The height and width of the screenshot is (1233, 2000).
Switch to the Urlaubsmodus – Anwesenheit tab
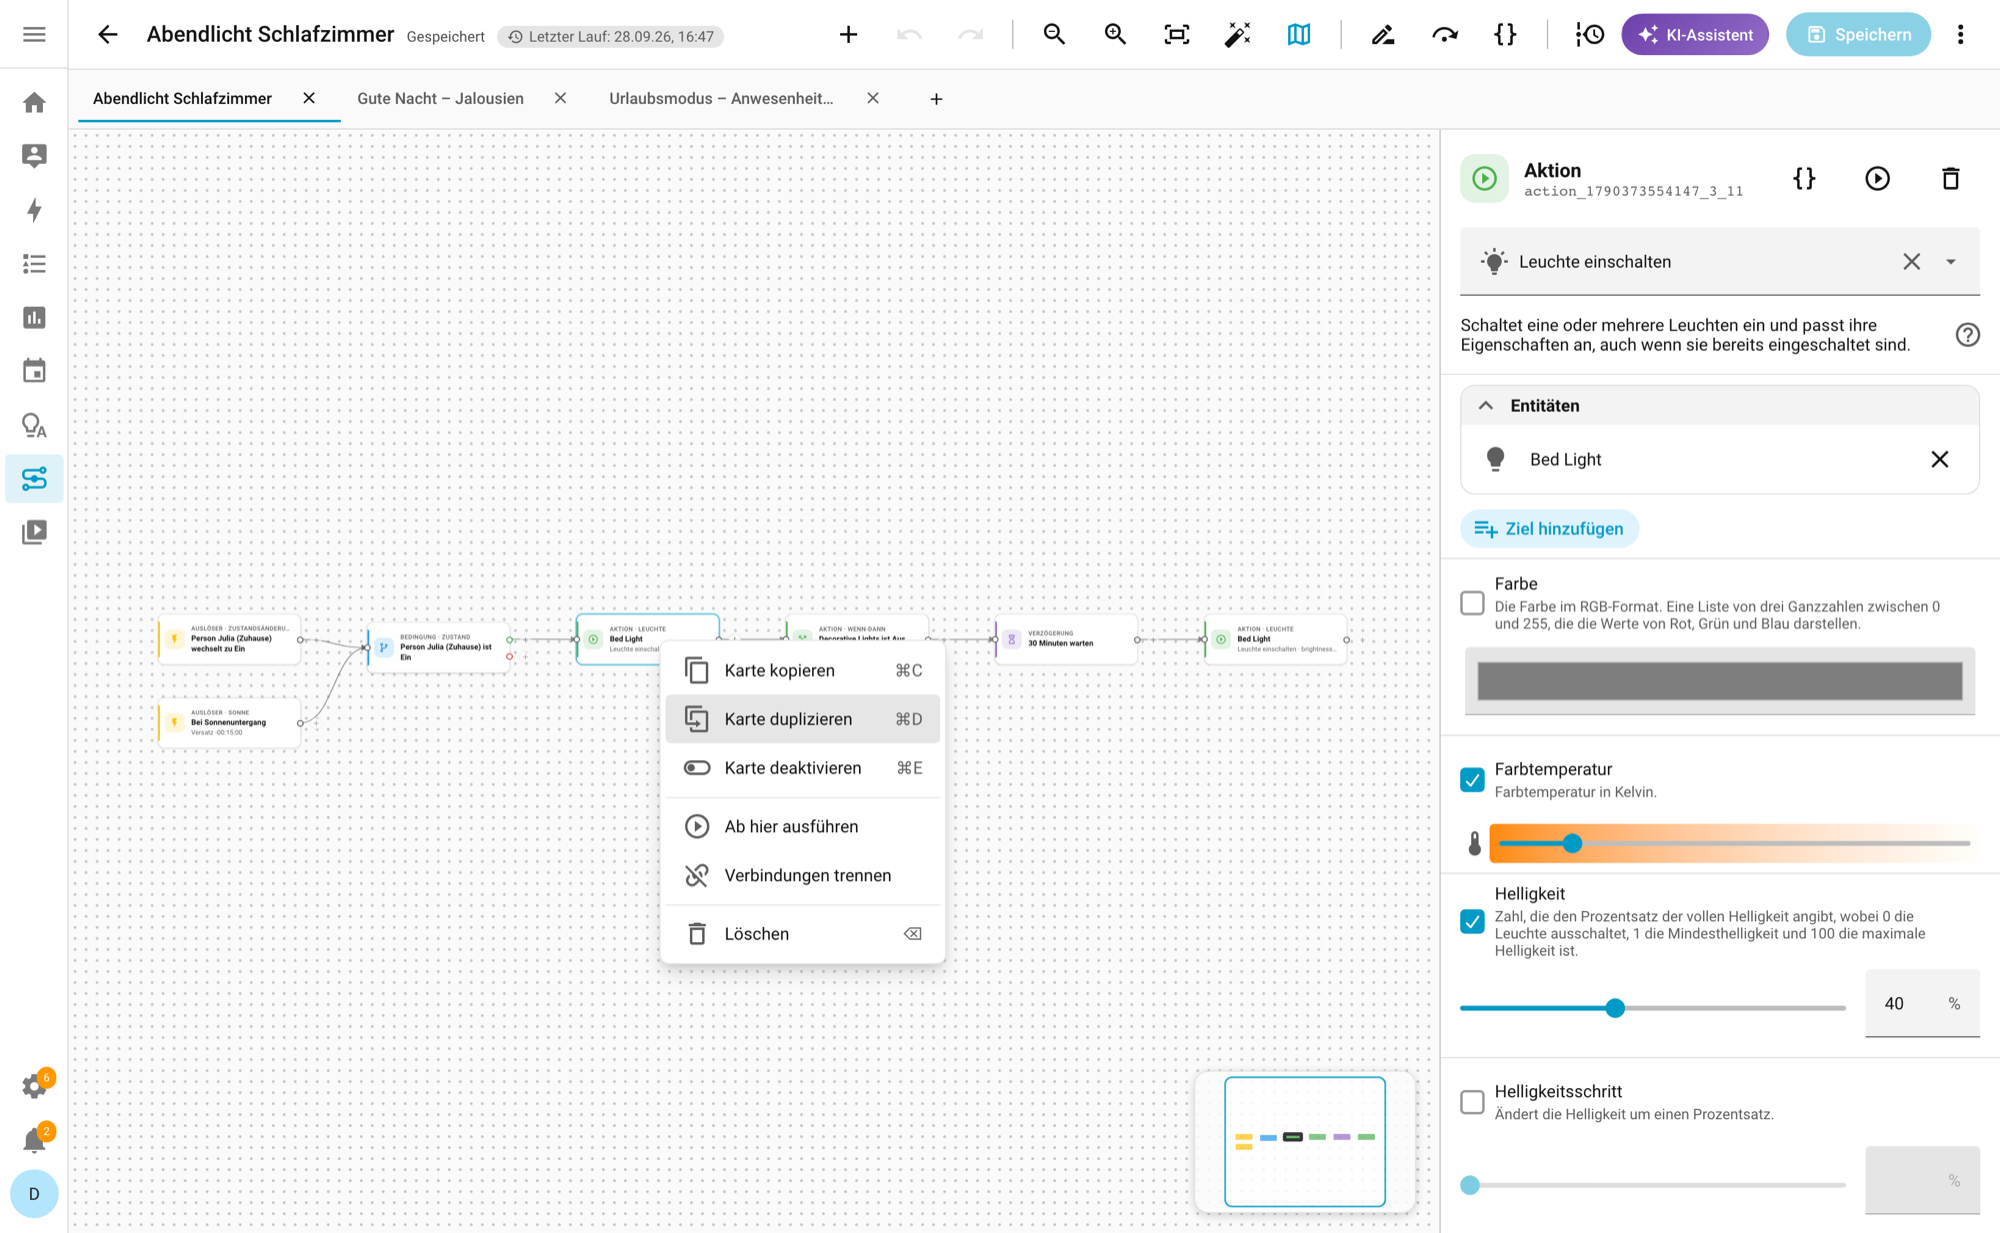(721, 98)
